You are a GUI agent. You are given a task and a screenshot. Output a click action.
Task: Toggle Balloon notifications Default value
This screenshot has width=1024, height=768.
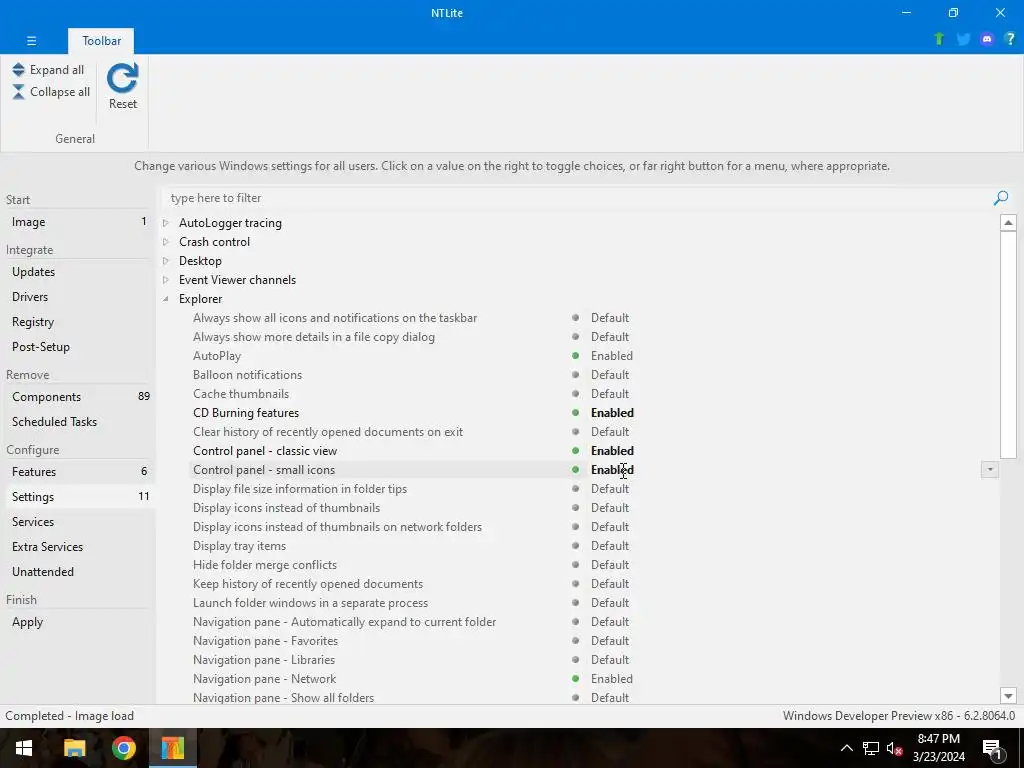point(609,375)
